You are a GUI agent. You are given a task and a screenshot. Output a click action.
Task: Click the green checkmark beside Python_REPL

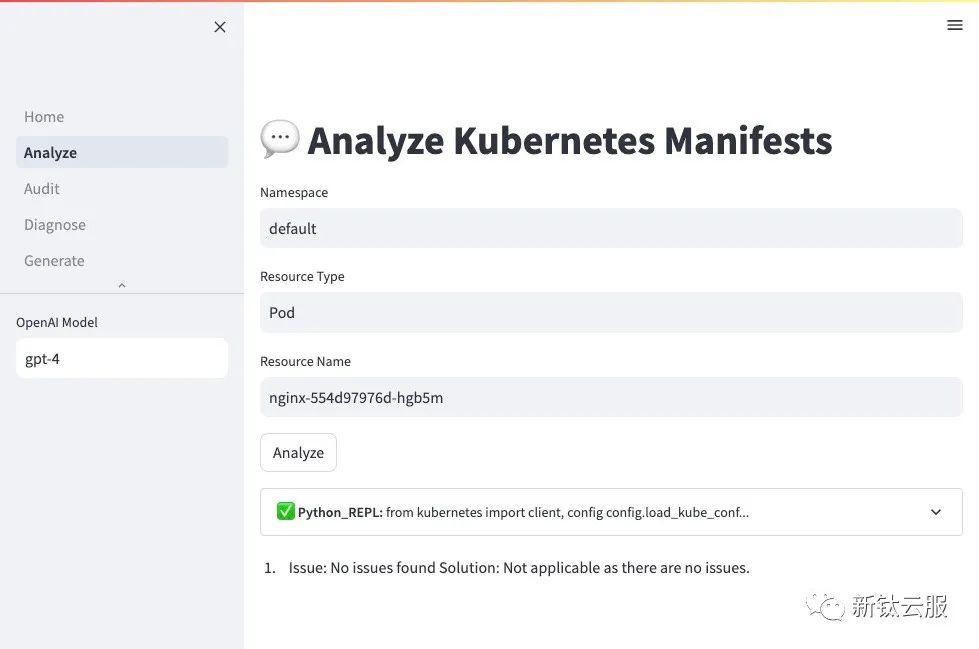tap(286, 512)
